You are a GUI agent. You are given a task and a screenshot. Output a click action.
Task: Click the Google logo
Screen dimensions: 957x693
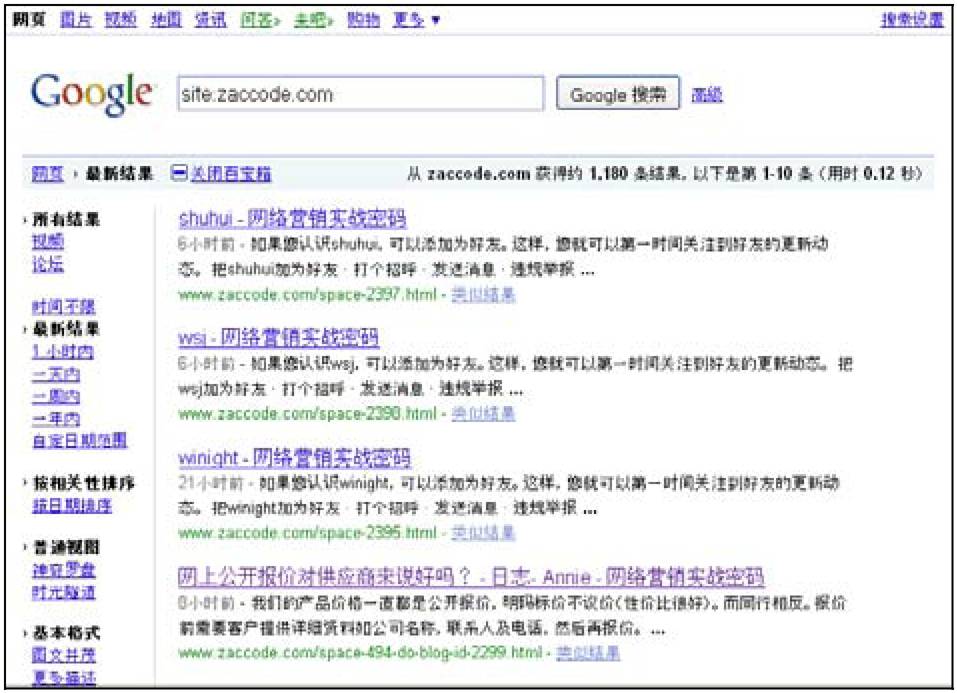(92, 93)
